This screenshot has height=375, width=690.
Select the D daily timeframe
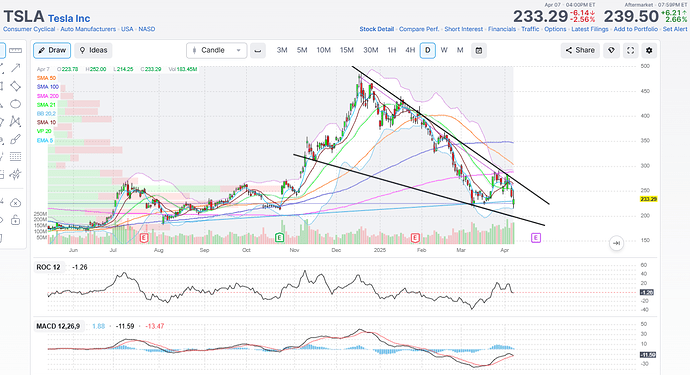[x=428, y=51]
